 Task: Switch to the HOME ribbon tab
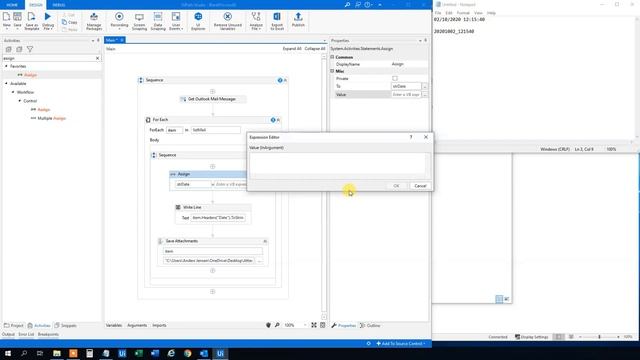(x=12, y=5)
